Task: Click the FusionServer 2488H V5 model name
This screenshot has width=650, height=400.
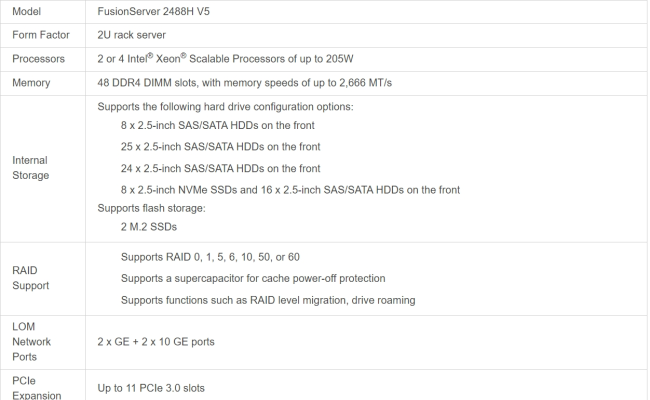Action: [x=154, y=11]
